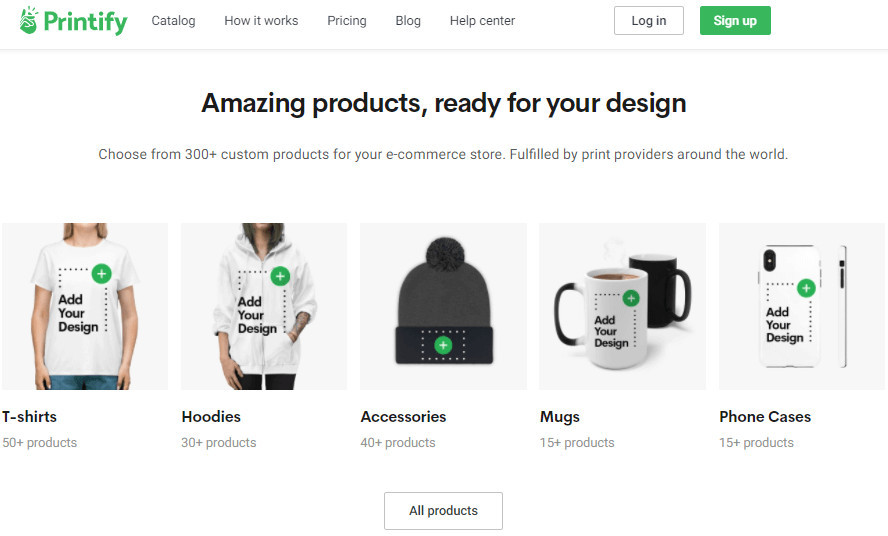Screen dimensions: 888x536
Task: Click green plus icon on T-shirt
Action: (101, 274)
